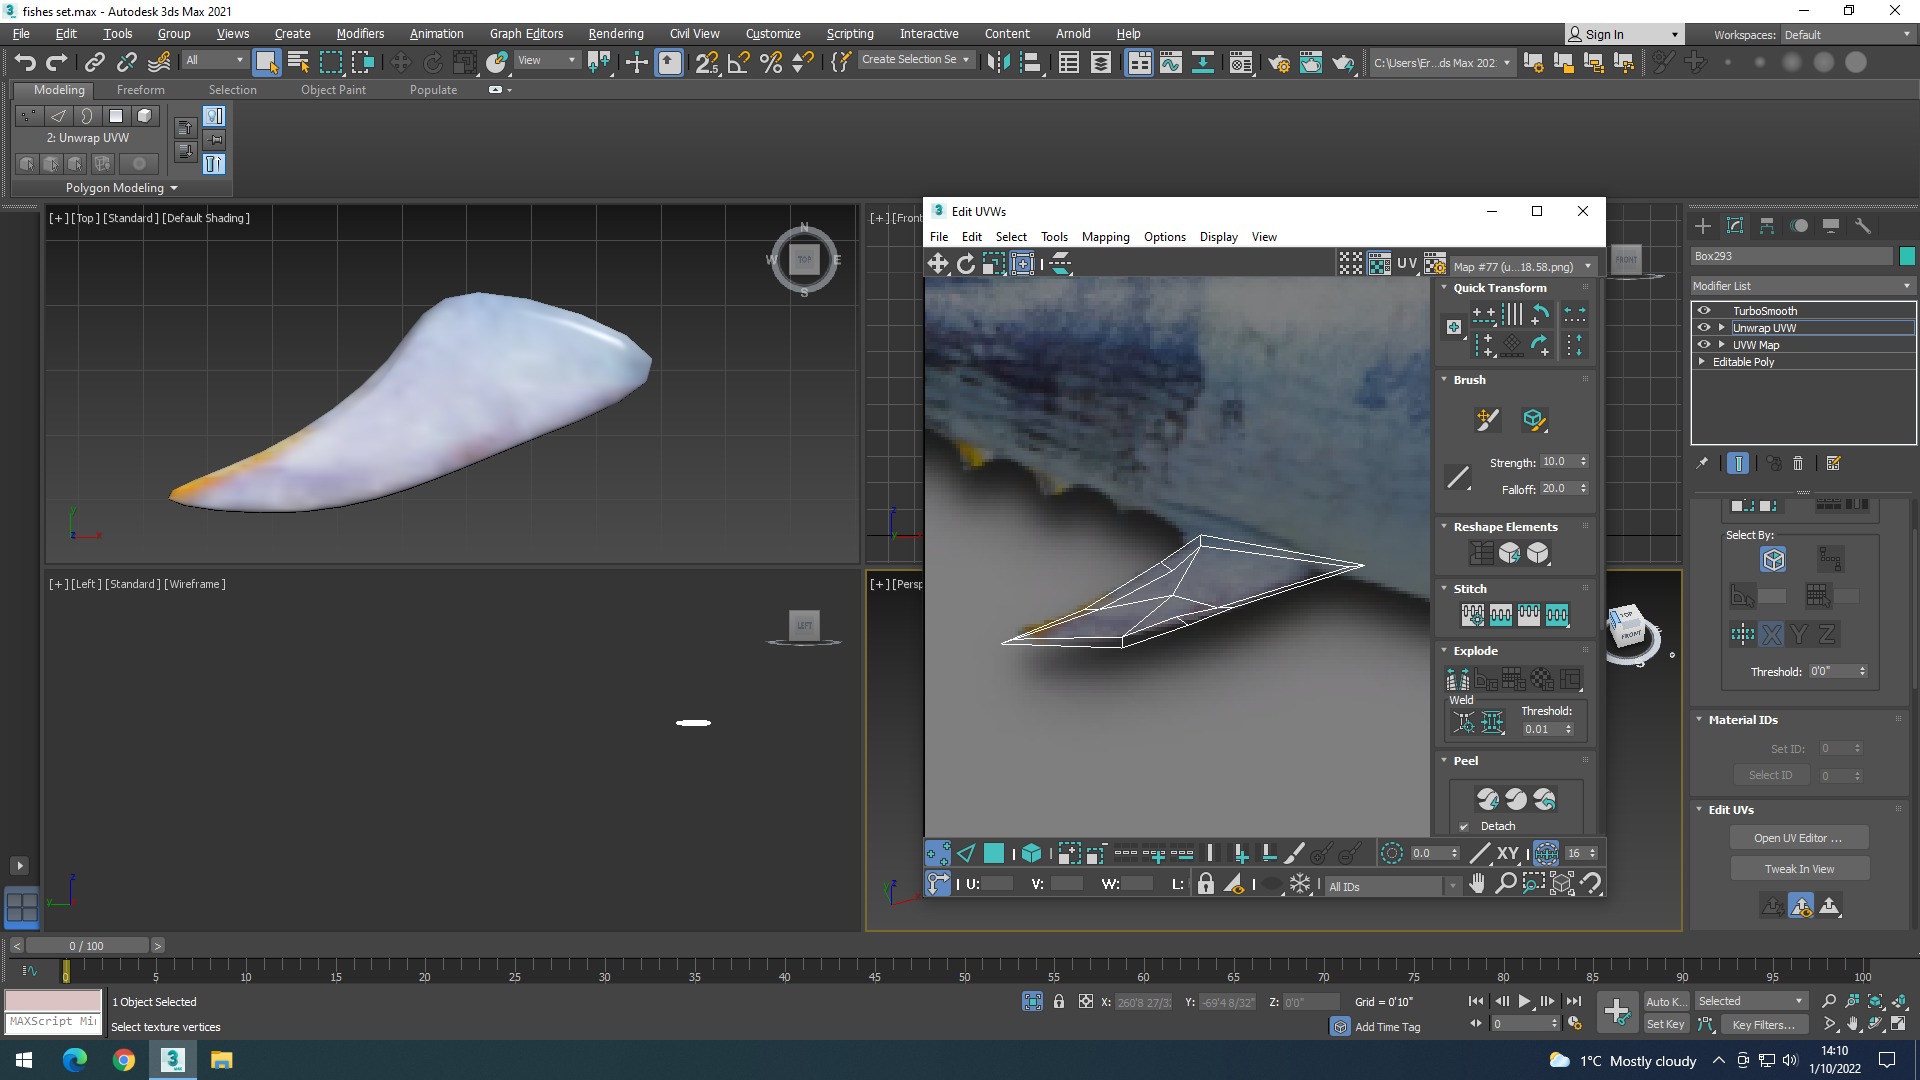Toggle Set Key mode button
Image resolution: width=1920 pixels, height=1080 pixels.
1665,1024
